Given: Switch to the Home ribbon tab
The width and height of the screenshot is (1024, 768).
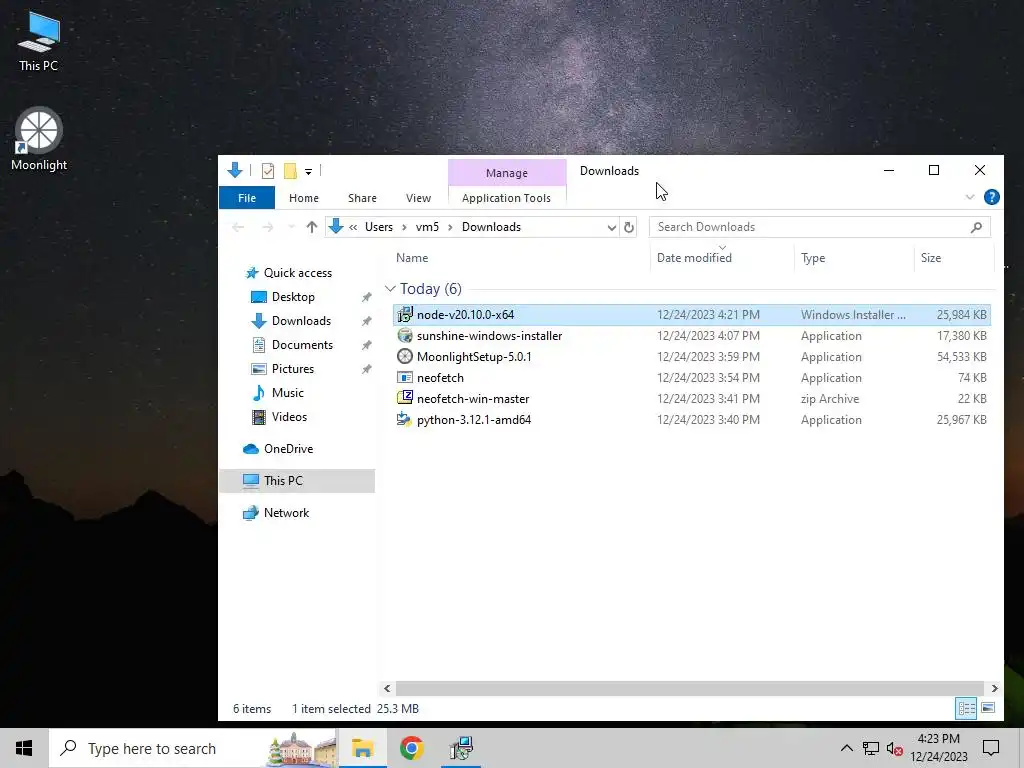Looking at the screenshot, I should (304, 198).
